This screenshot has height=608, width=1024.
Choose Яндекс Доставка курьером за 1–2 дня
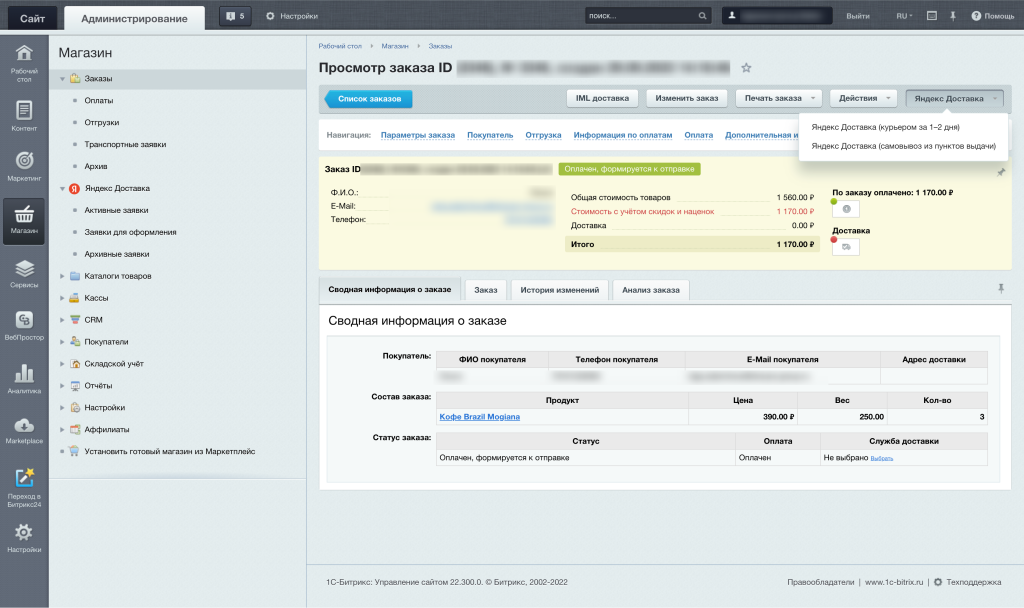886,127
